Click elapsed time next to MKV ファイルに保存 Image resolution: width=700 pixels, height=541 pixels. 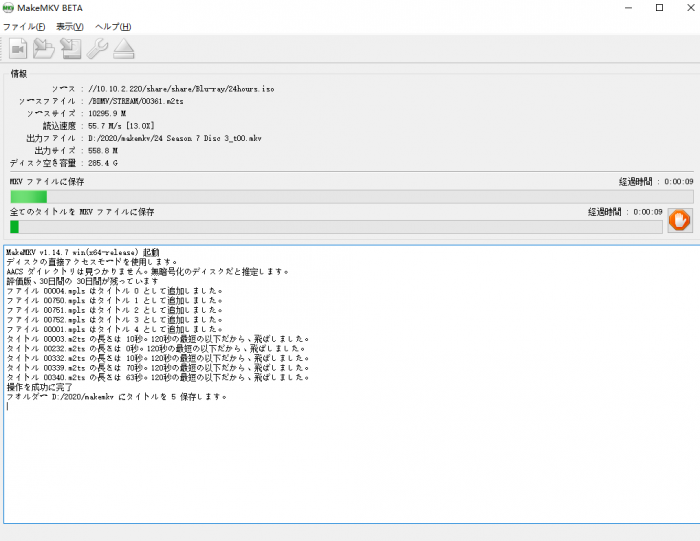(656, 182)
